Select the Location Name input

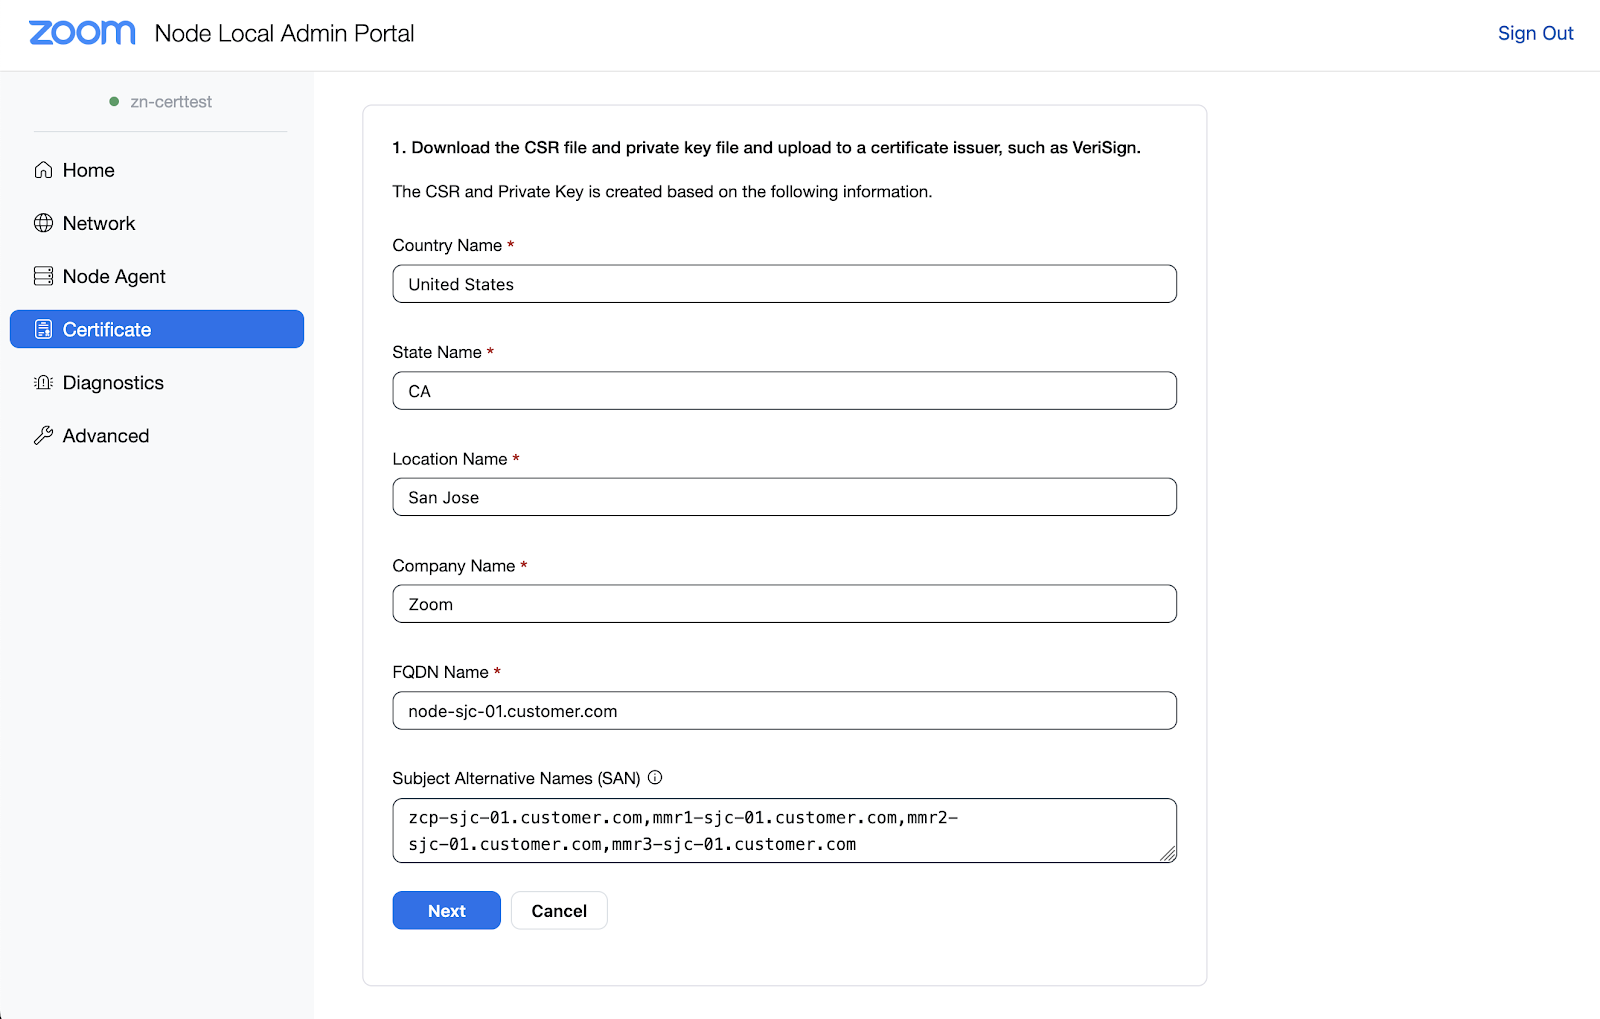coord(784,497)
